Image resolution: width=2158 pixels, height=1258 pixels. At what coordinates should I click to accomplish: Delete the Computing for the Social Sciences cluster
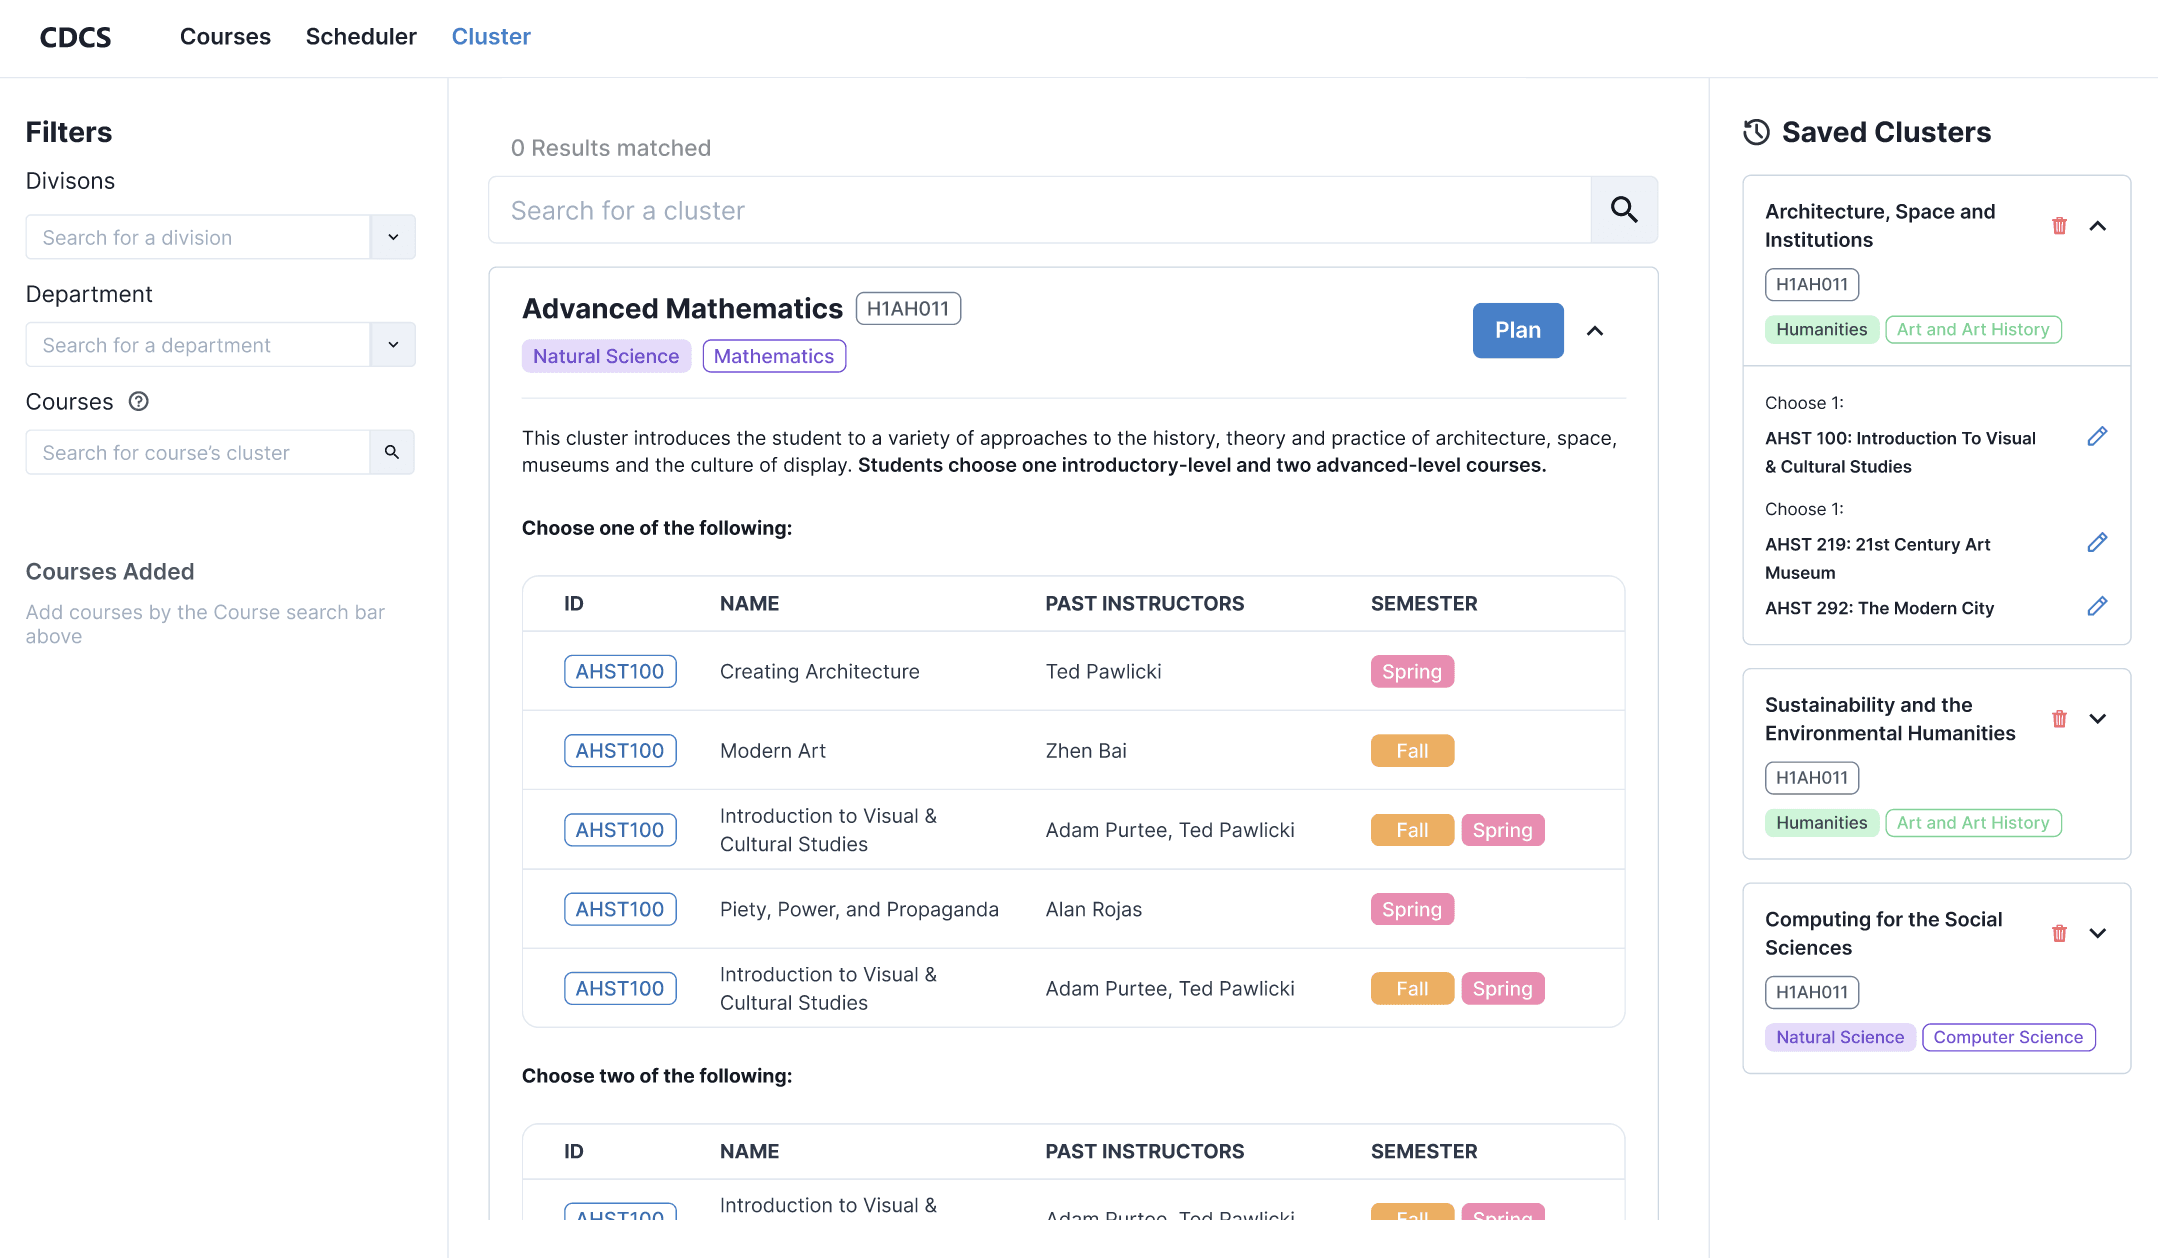[x=2059, y=933]
